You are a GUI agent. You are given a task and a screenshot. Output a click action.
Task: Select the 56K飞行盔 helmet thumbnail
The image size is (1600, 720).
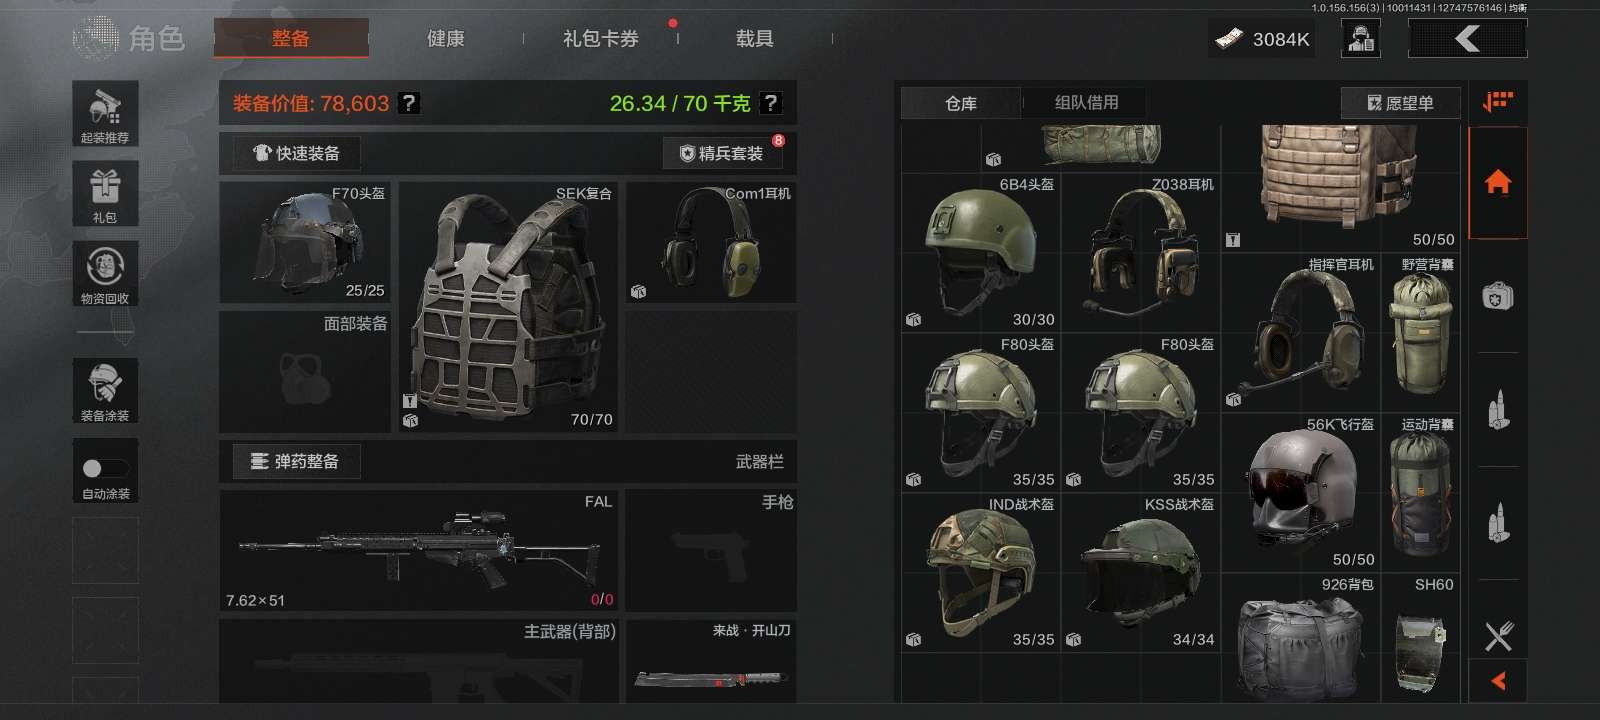click(x=1300, y=493)
